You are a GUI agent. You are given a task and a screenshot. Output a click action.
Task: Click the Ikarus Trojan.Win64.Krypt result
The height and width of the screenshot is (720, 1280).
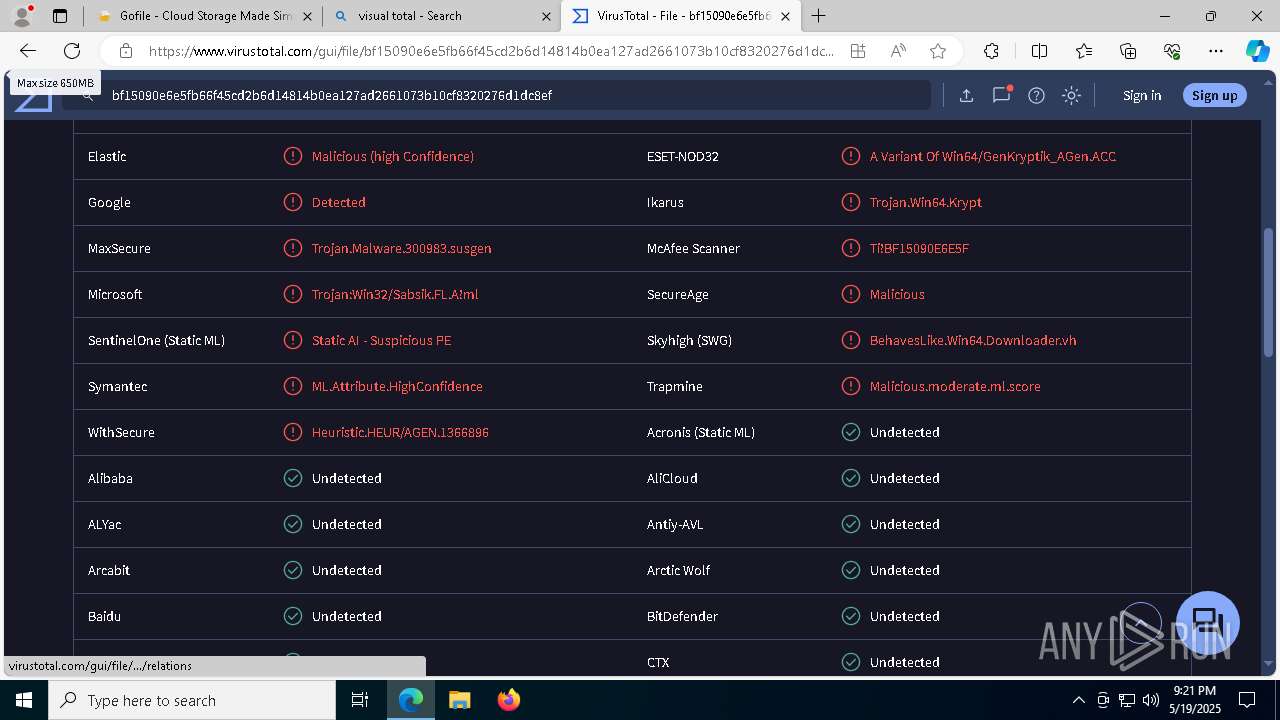926,202
